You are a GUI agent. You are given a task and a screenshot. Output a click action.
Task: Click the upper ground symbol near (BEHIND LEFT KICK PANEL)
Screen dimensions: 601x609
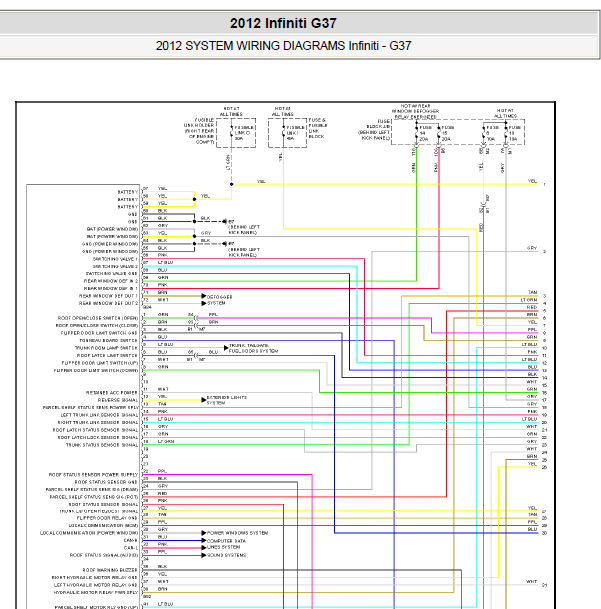tap(226, 221)
